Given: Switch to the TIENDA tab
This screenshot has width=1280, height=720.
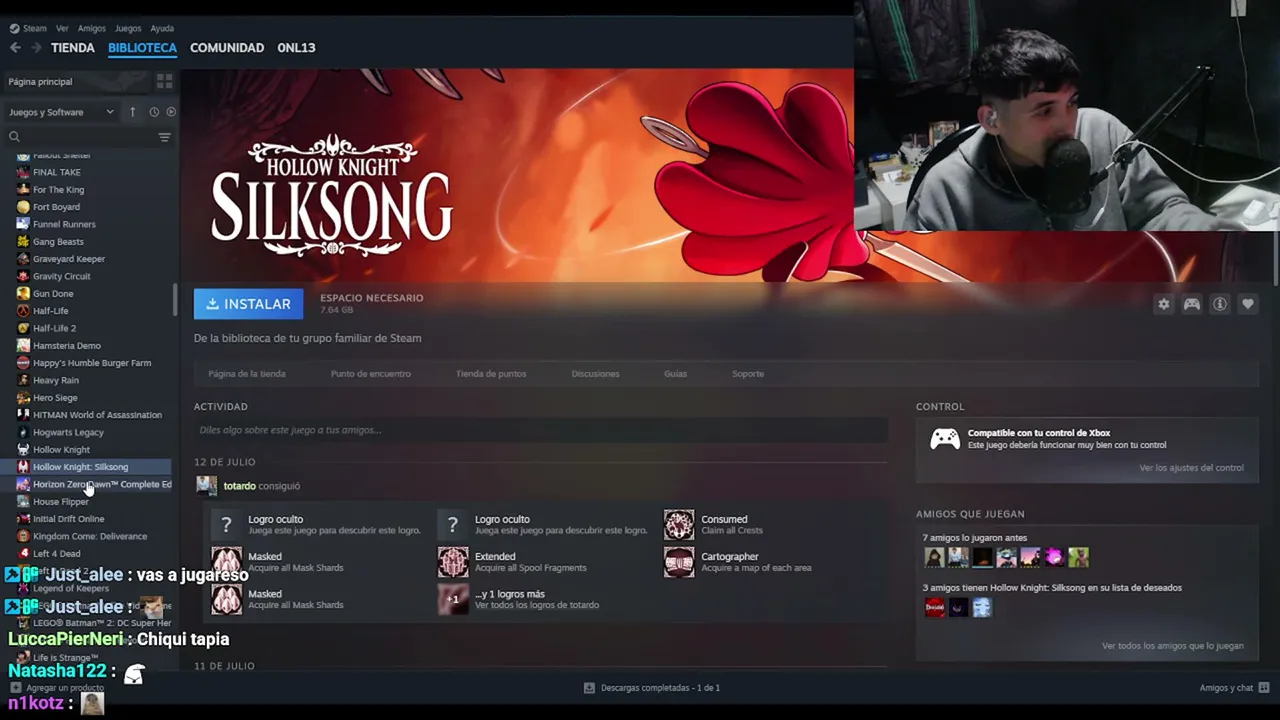Looking at the screenshot, I should pyautogui.click(x=73, y=48).
